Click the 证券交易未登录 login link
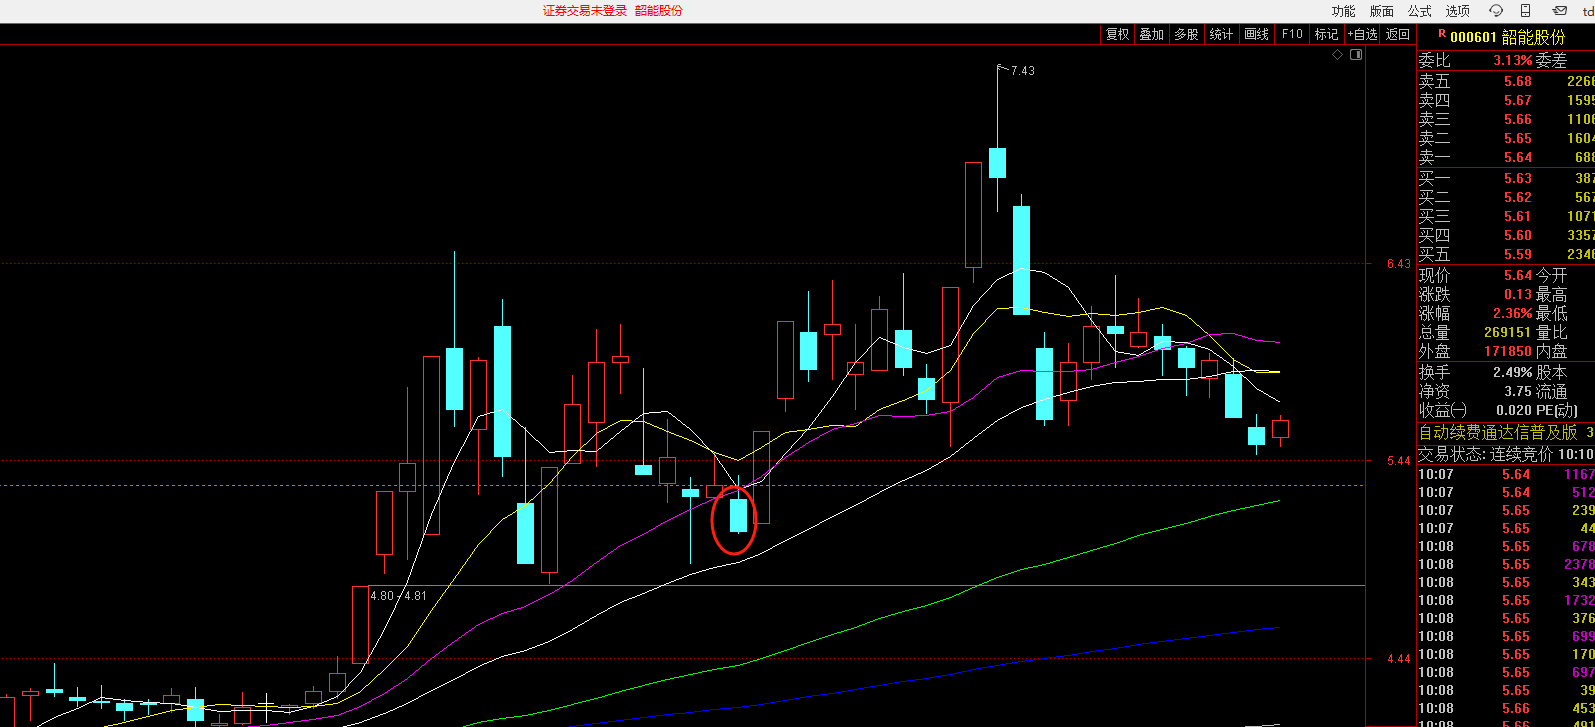 point(585,11)
